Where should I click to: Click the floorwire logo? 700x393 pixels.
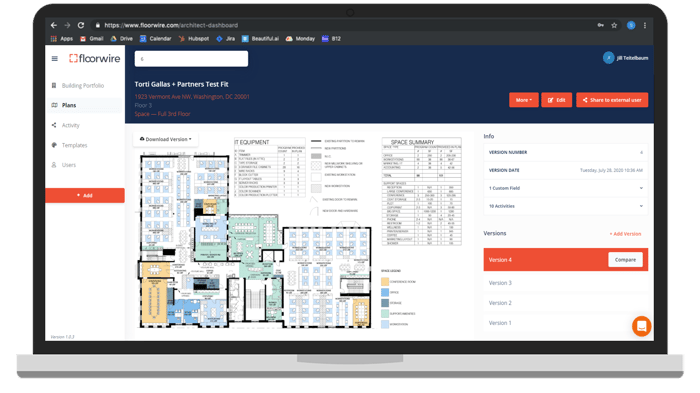pos(95,59)
